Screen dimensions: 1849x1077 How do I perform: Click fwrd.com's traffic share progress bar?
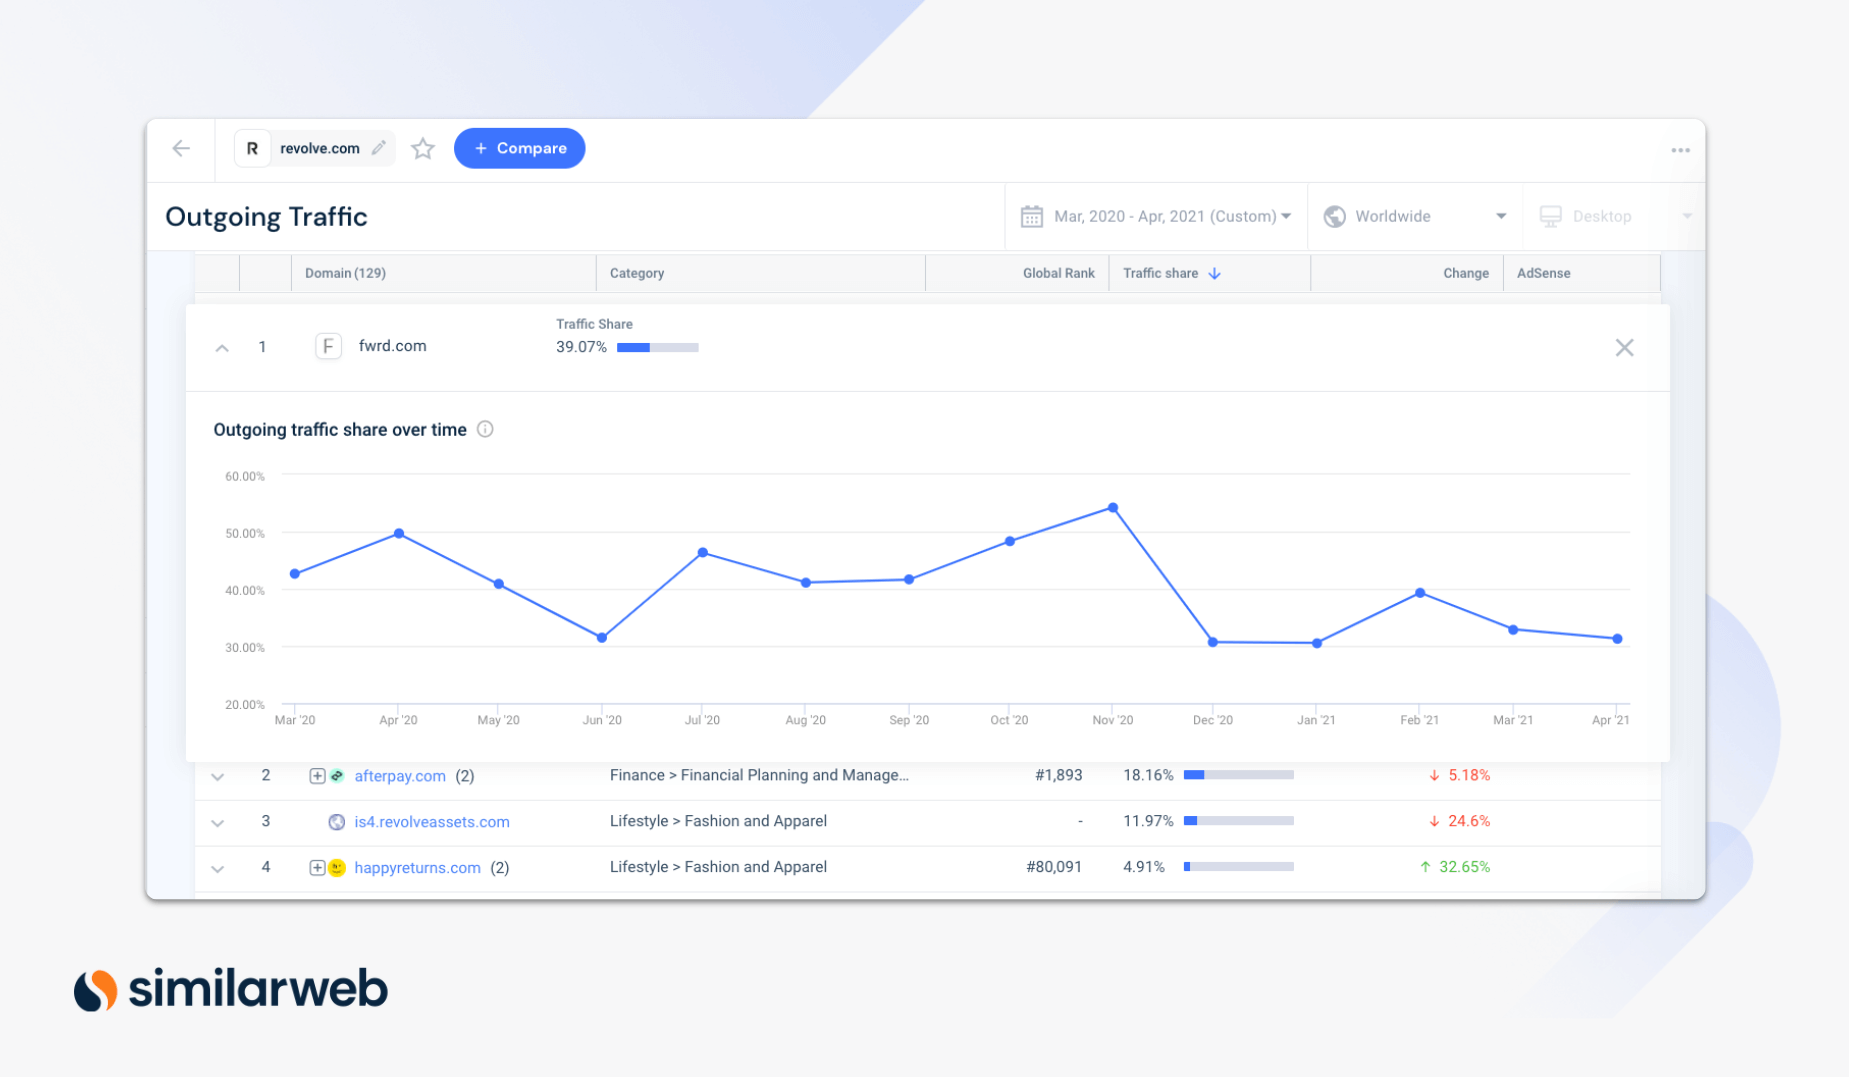coord(657,347)
